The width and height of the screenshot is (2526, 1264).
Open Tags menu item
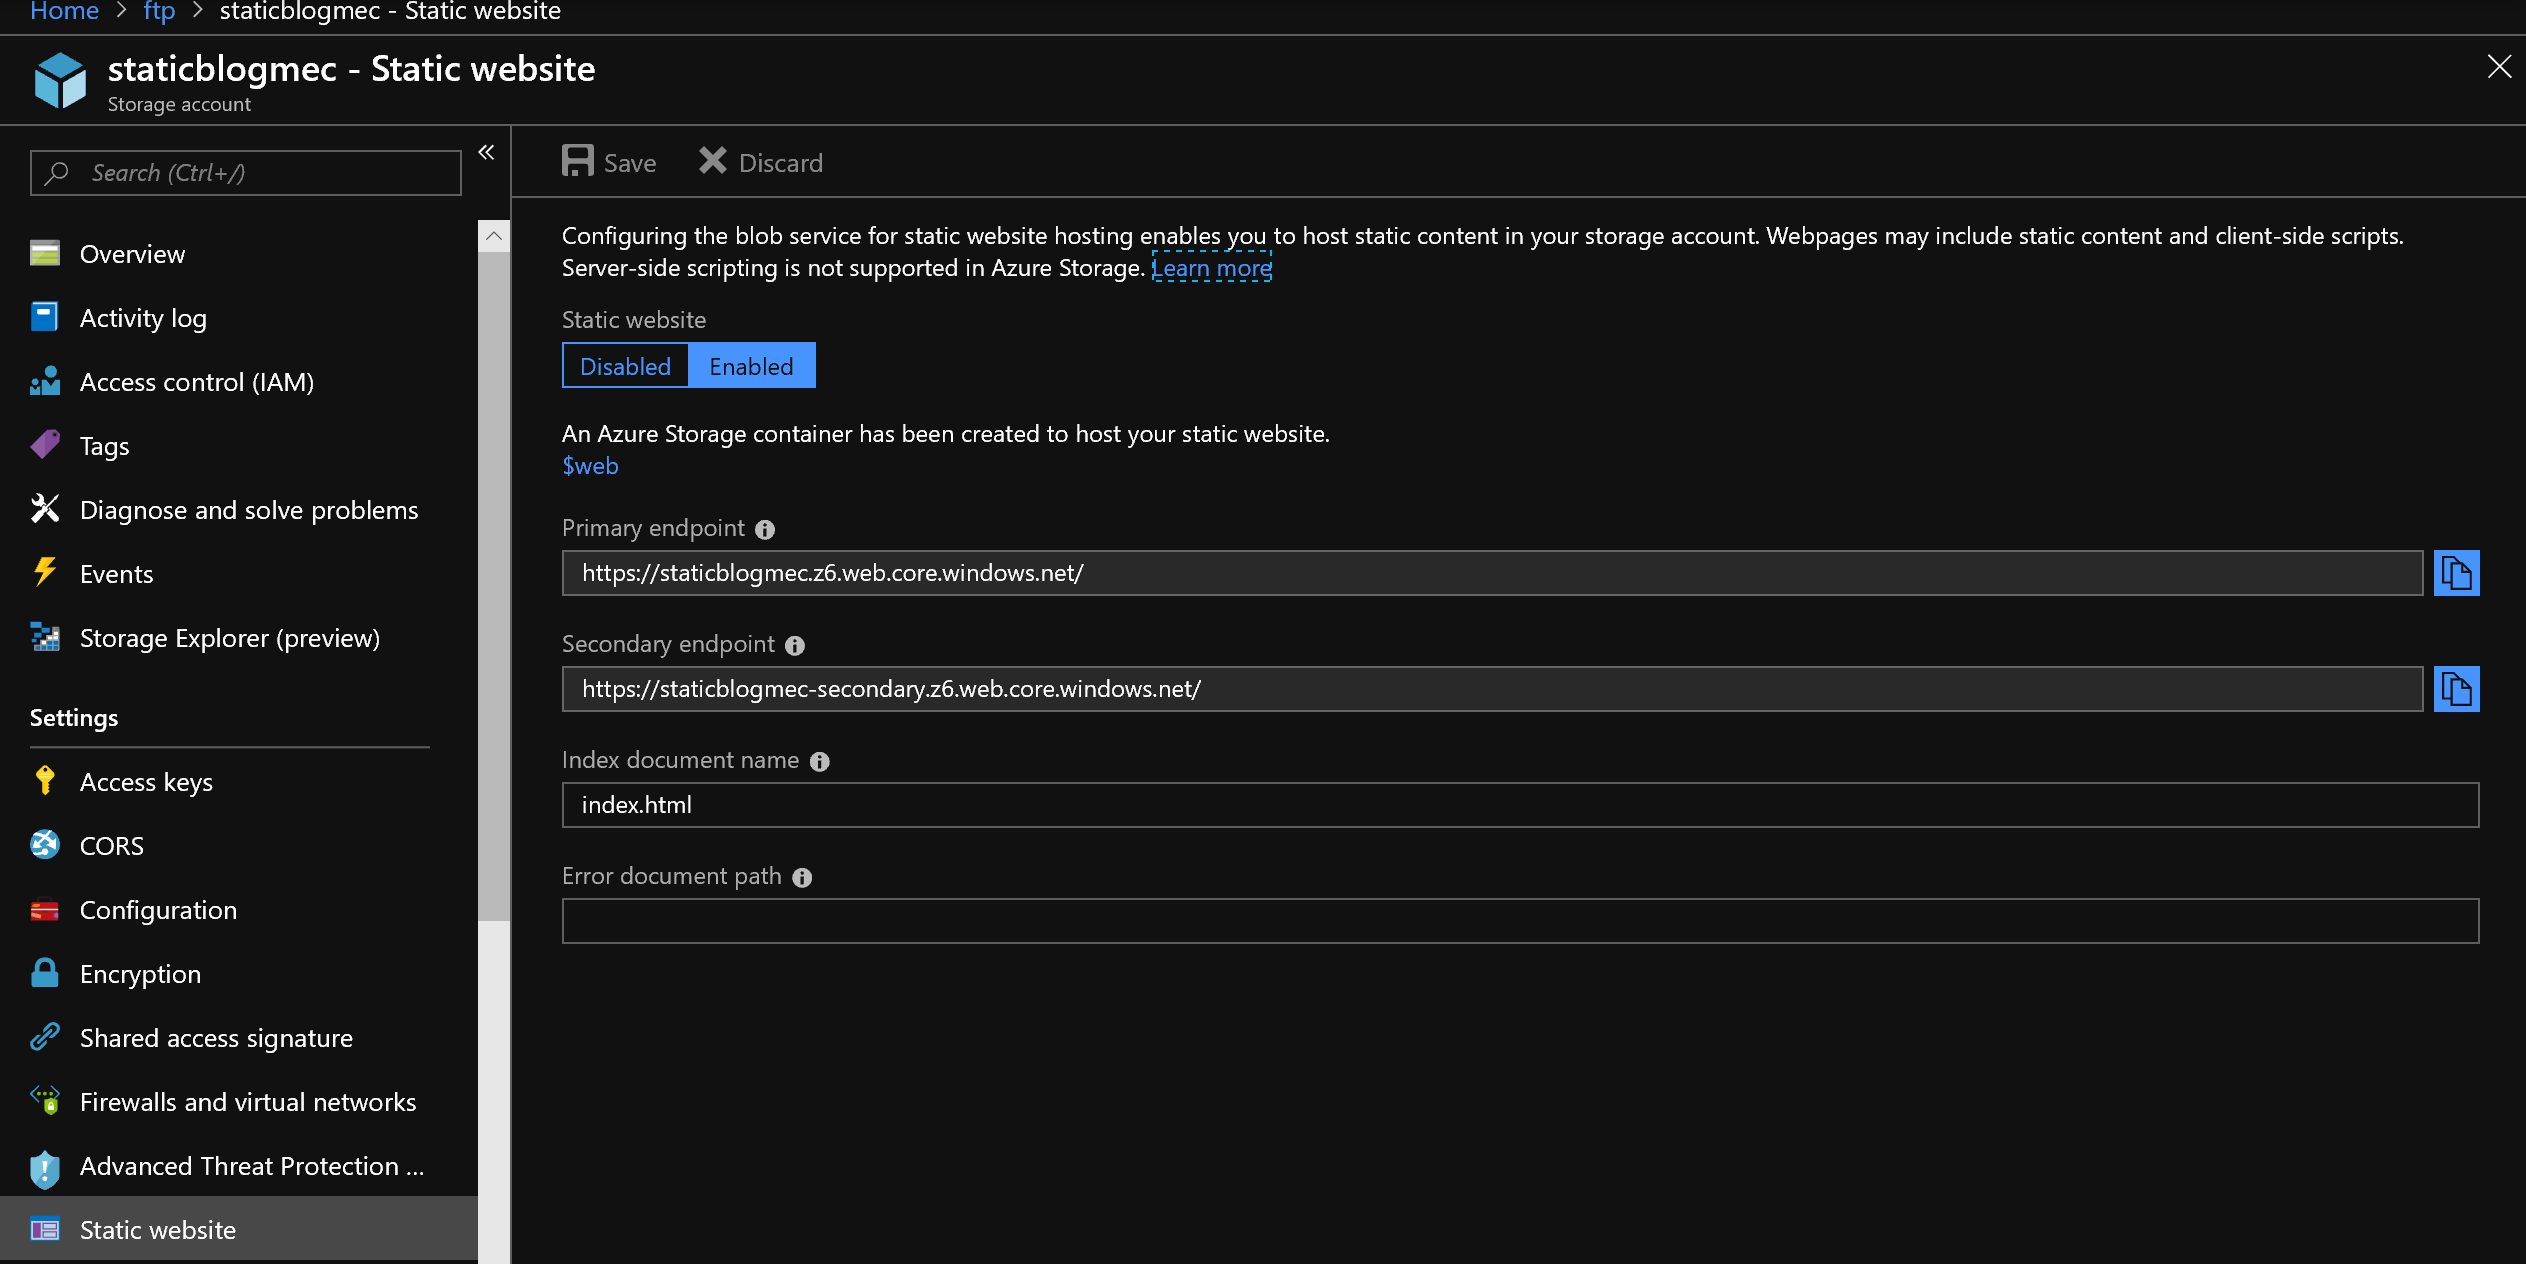coord(239,446)
